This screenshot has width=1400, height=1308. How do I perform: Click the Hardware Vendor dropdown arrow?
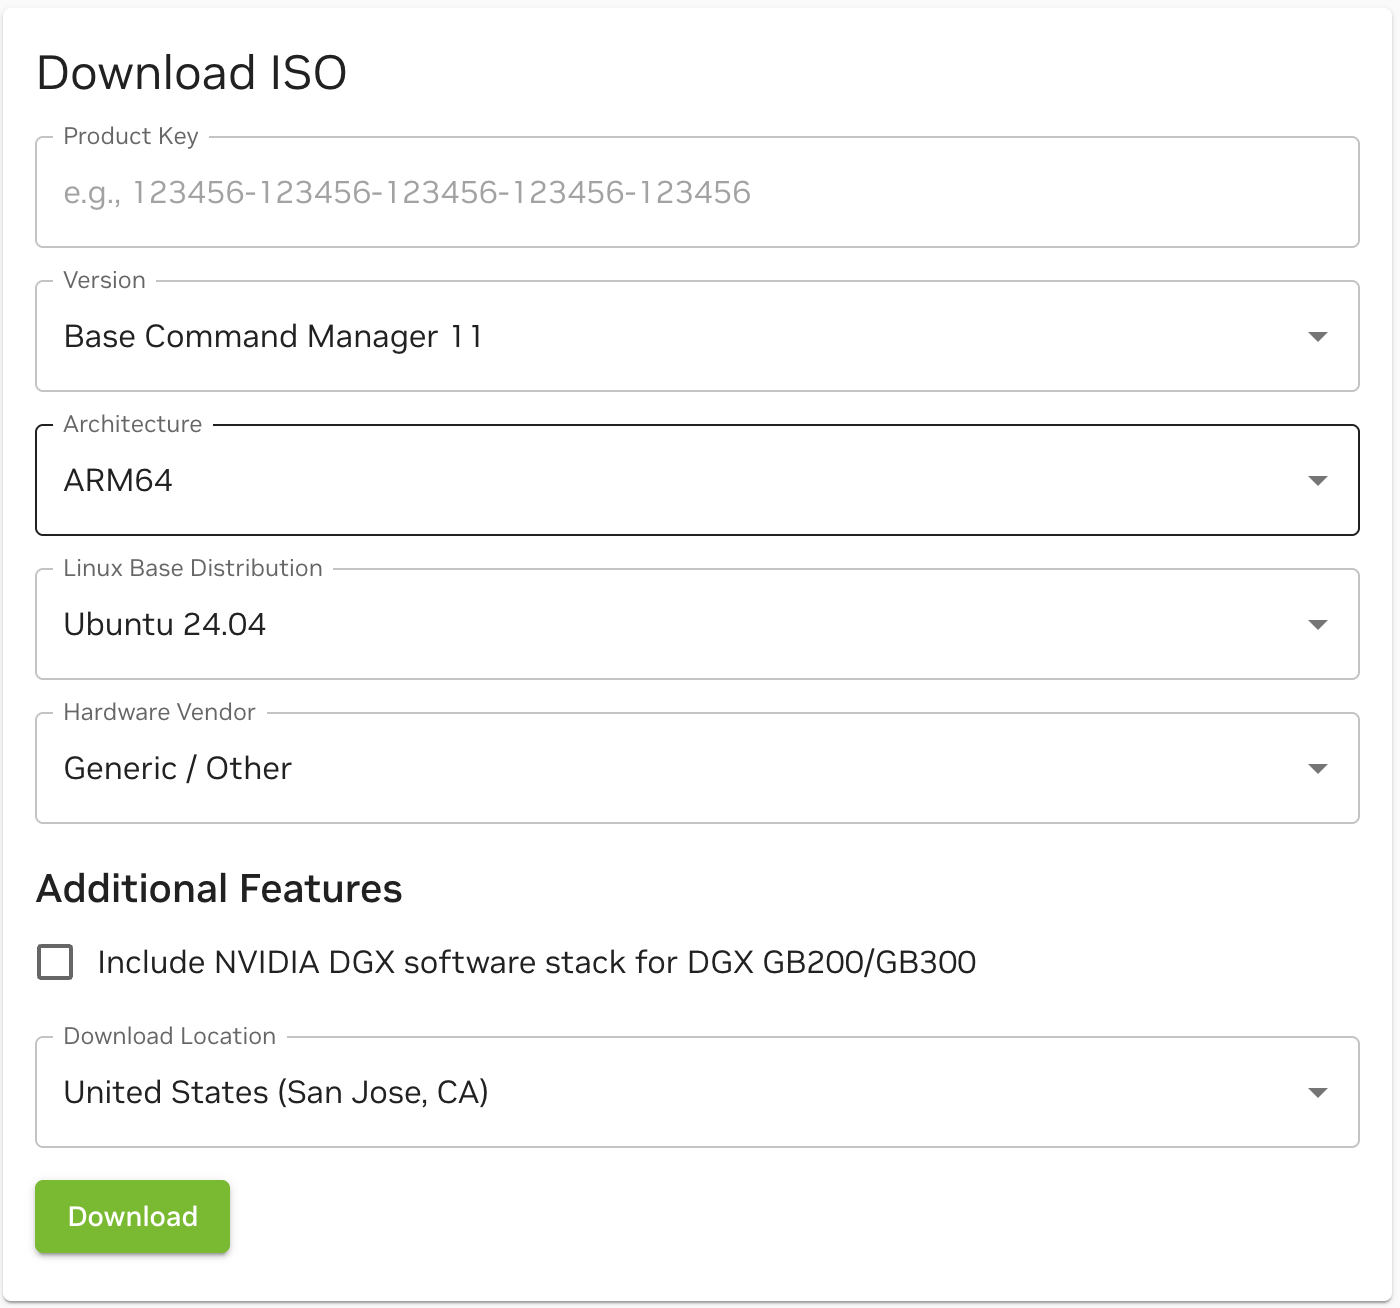[1318, 769]
